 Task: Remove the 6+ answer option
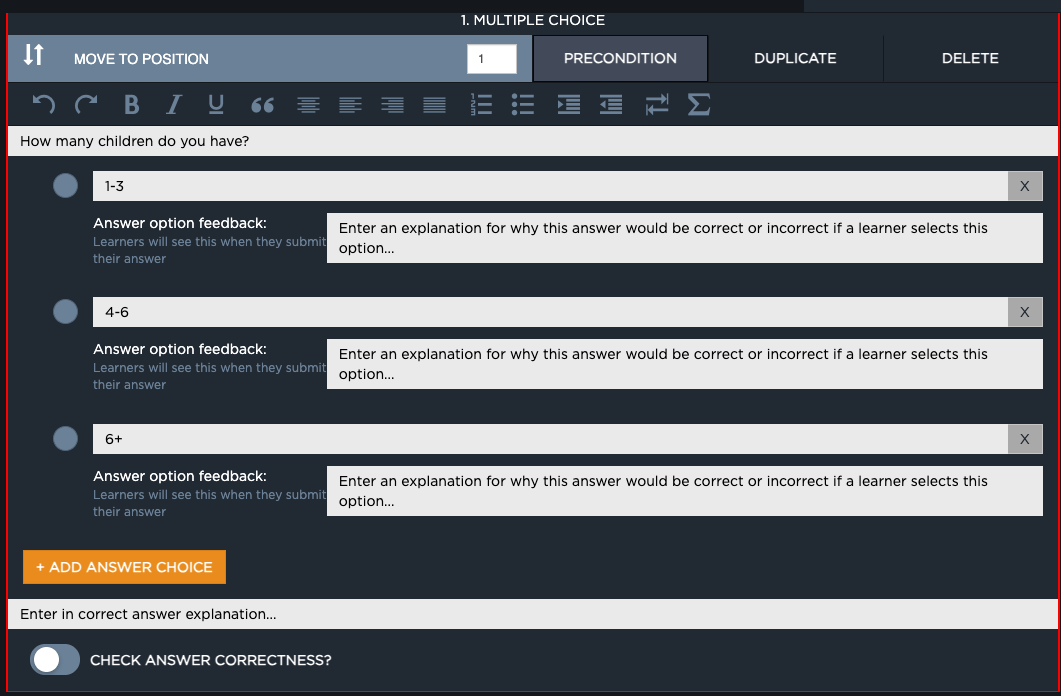point(1024,439)
